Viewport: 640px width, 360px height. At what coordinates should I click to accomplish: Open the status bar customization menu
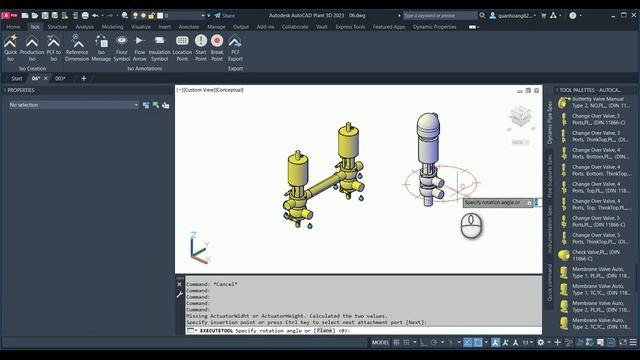(x=633, y=342)
